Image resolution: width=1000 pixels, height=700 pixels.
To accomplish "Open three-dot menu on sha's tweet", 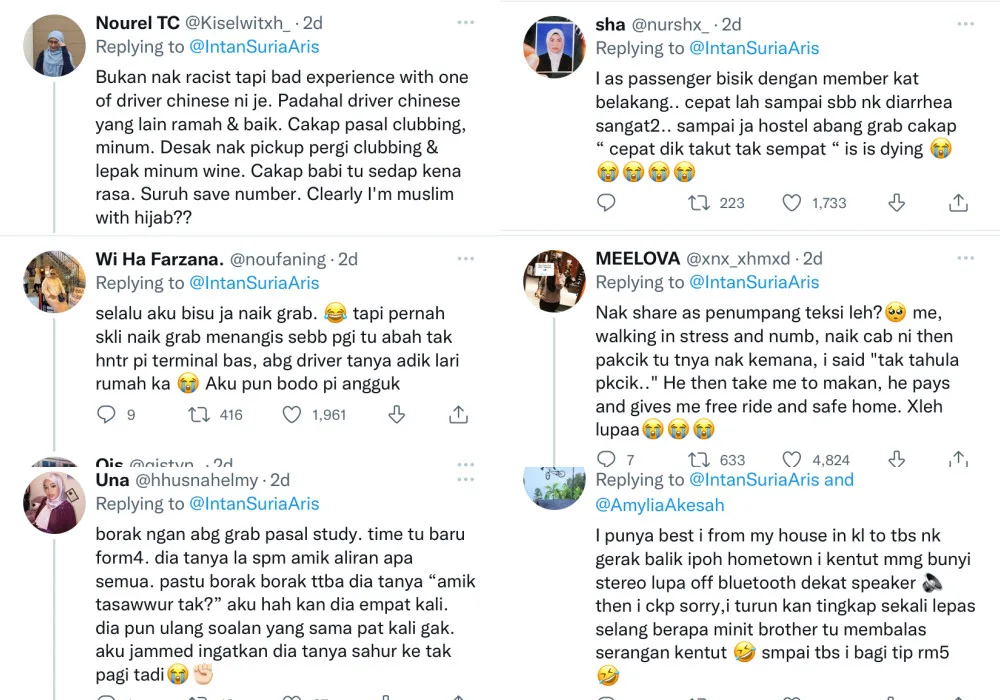I will point(964,24).
